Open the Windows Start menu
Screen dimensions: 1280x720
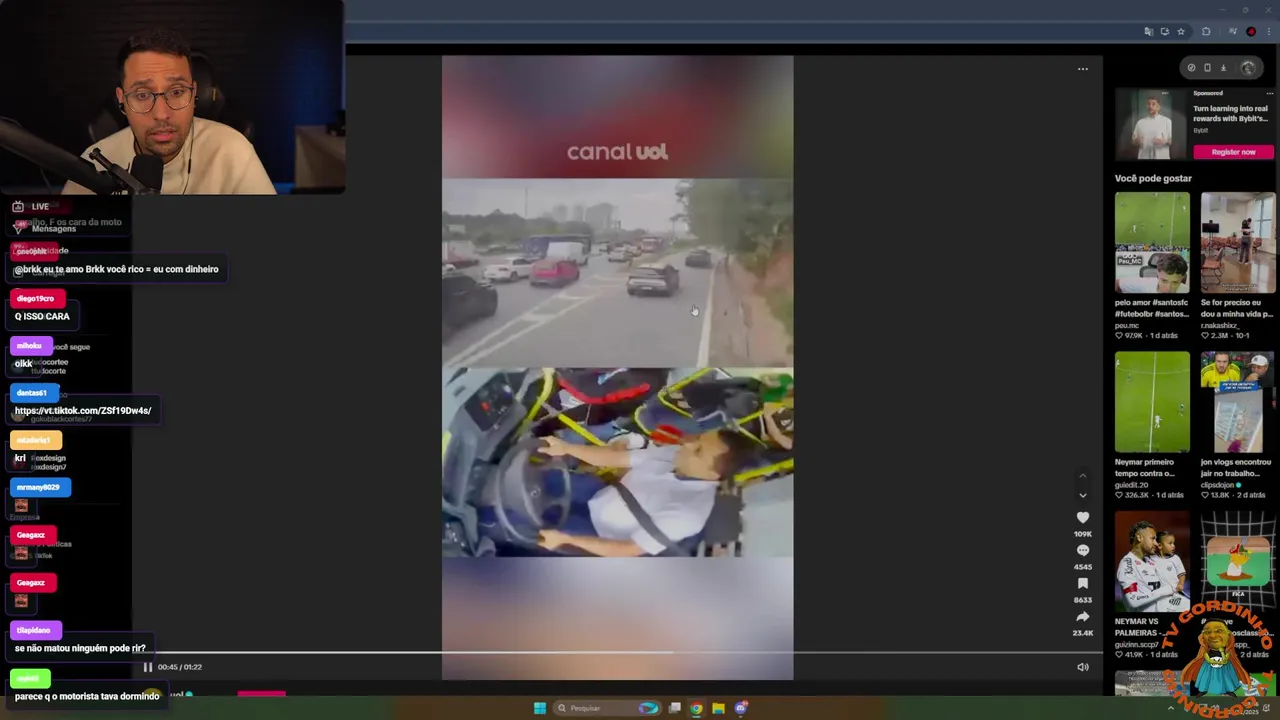coord(540,708)
